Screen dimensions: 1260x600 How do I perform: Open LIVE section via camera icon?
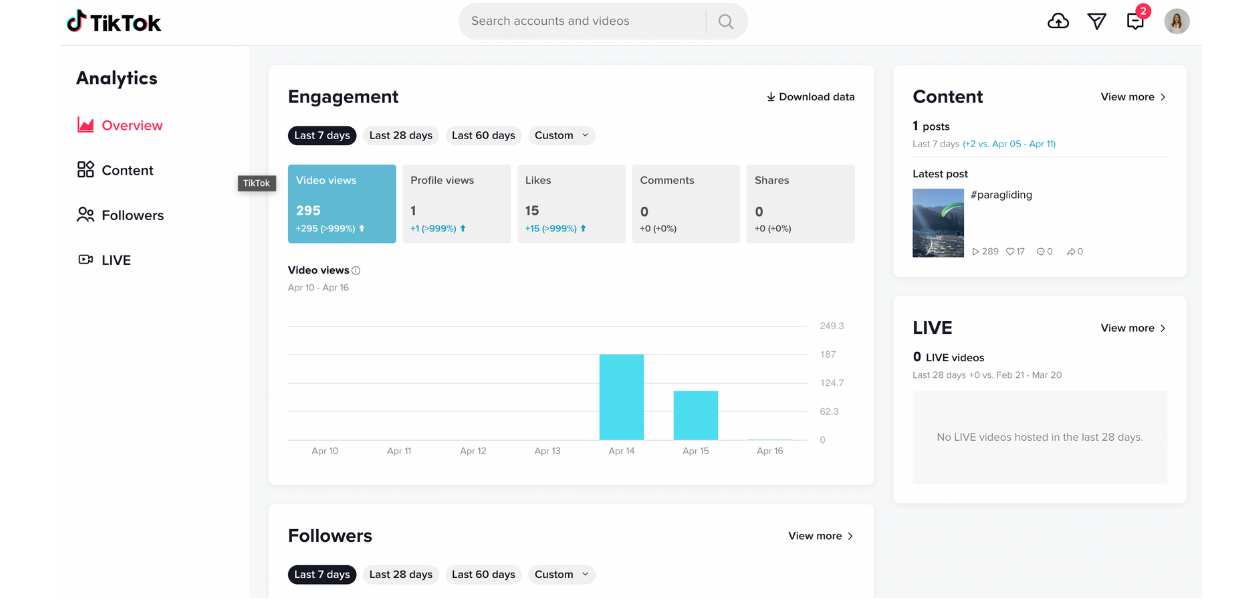86,260
